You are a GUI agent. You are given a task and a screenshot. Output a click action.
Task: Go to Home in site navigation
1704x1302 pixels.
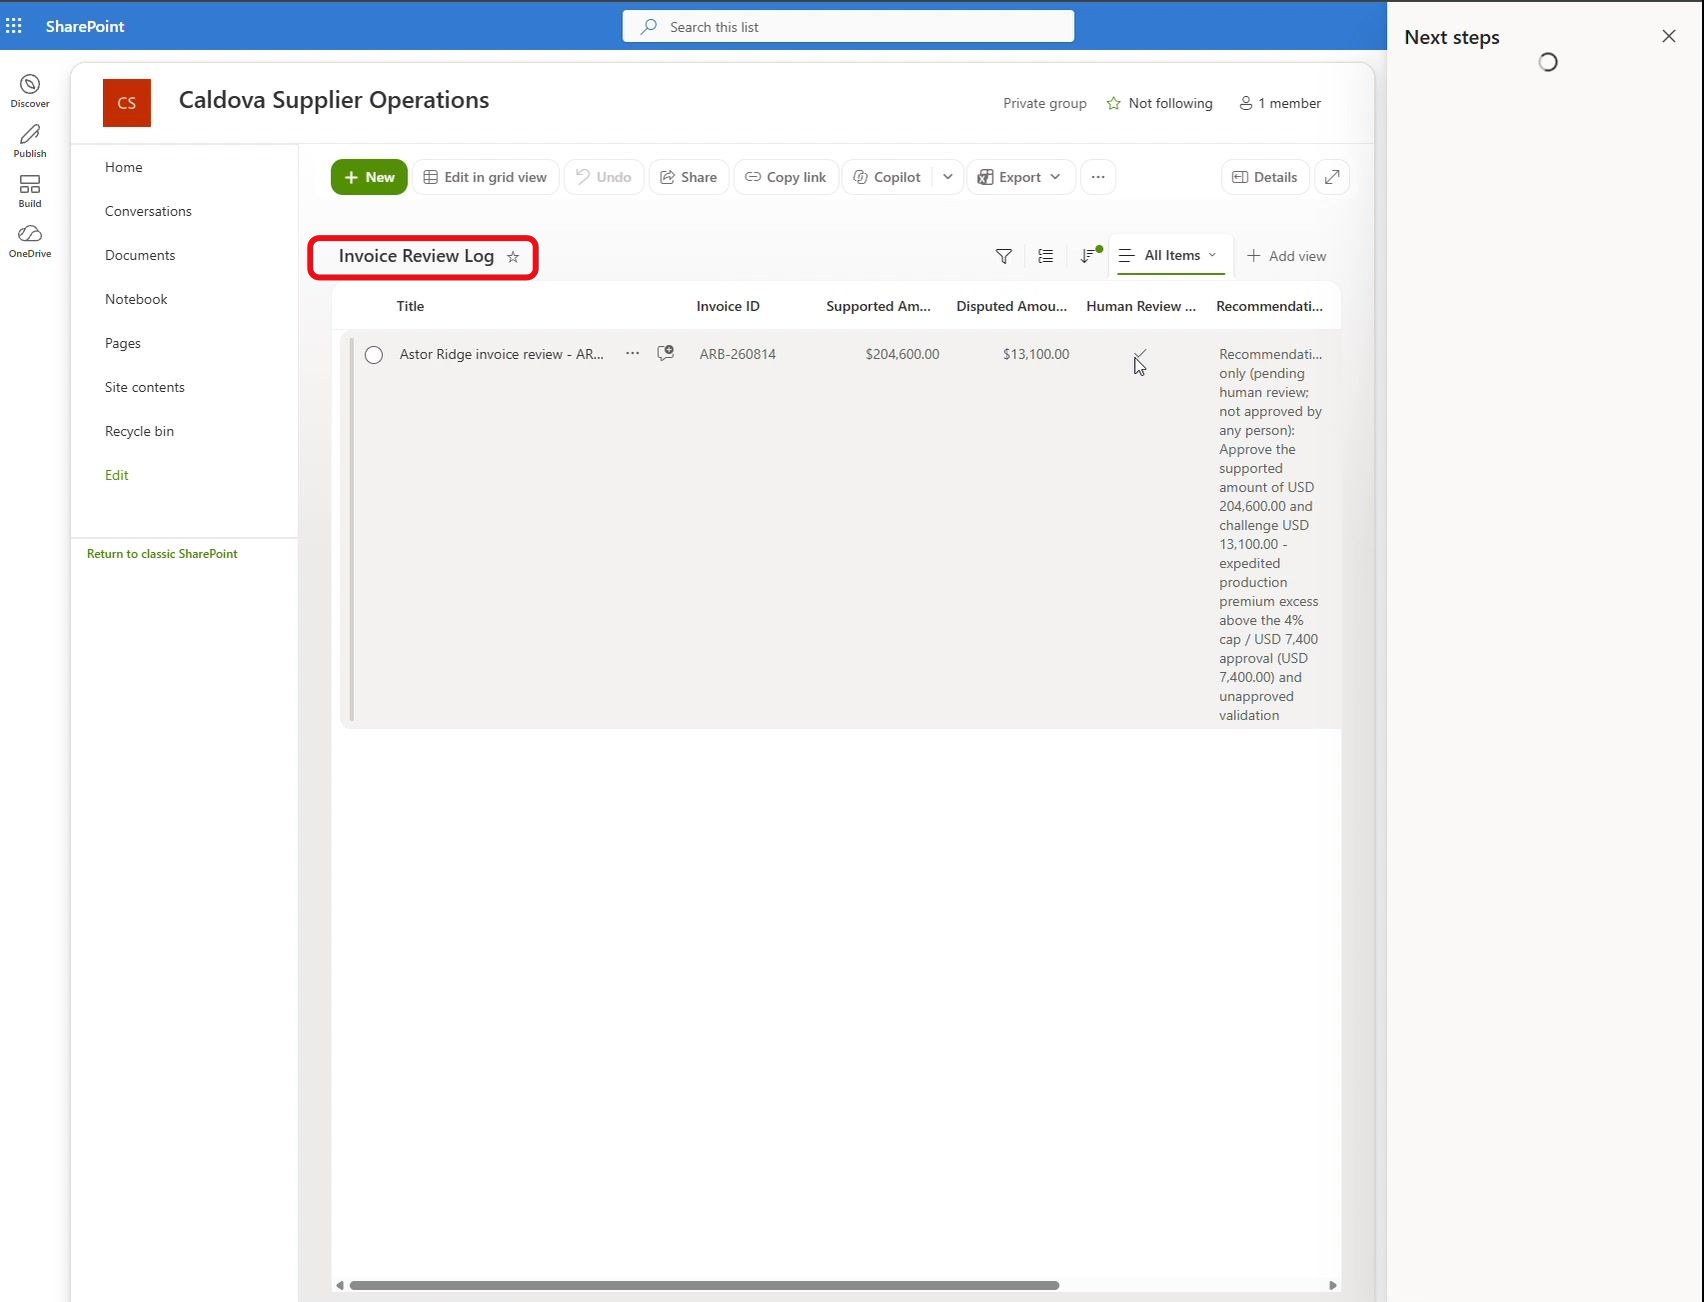(x=124, y=167)
